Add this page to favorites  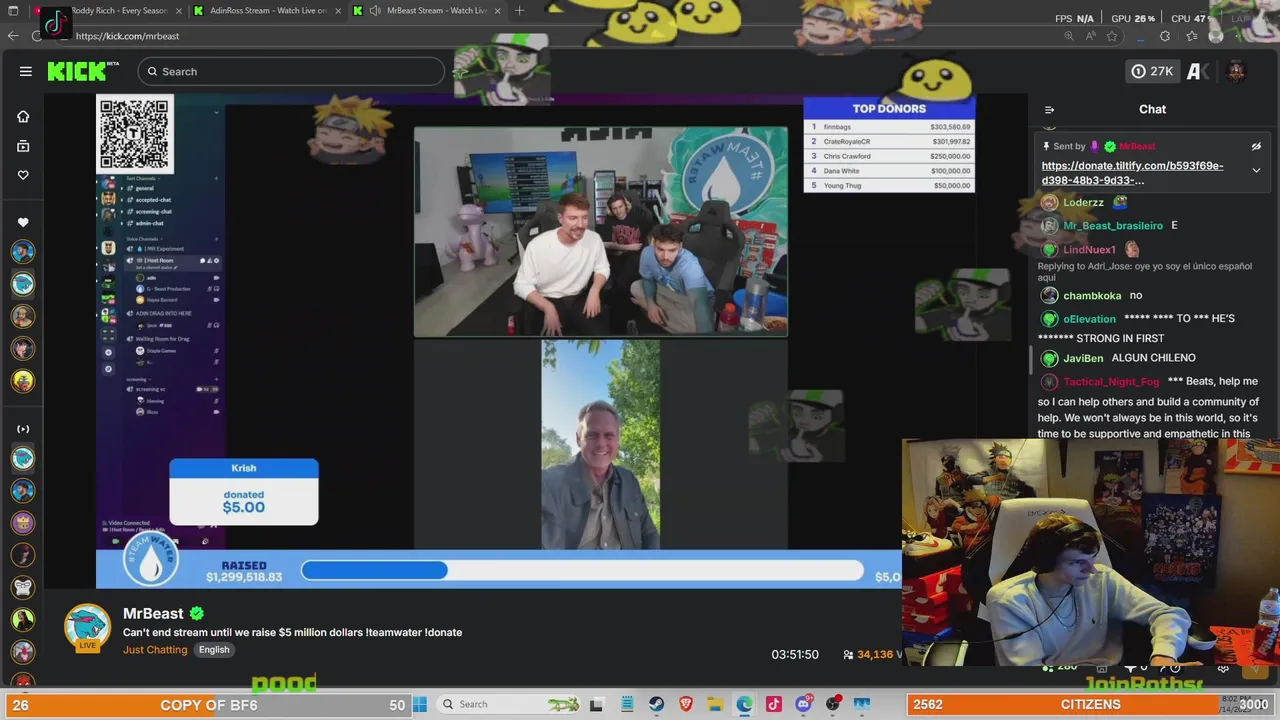(1112, 36)
